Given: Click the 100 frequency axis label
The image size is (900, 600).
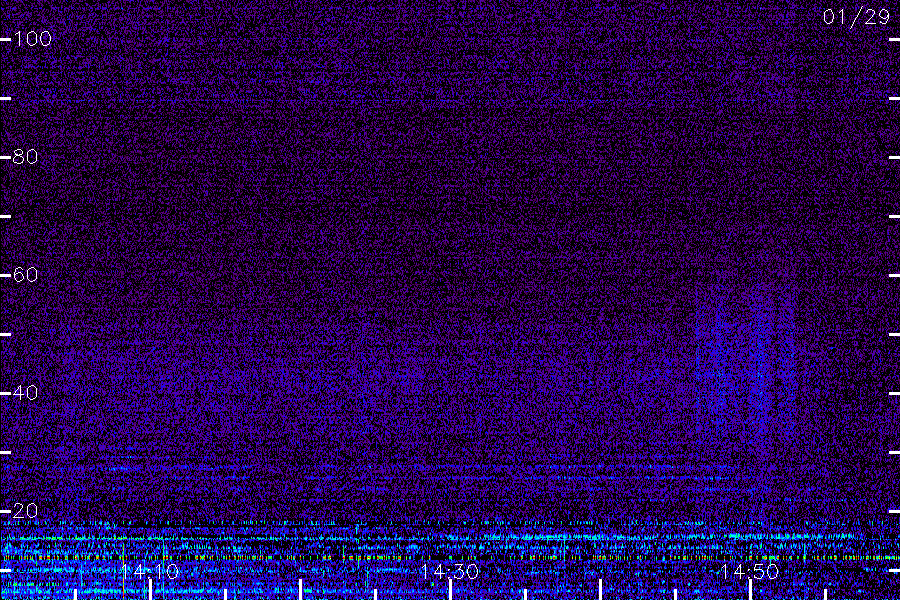Looking at the screenshot, I should [x=33, y=39].
